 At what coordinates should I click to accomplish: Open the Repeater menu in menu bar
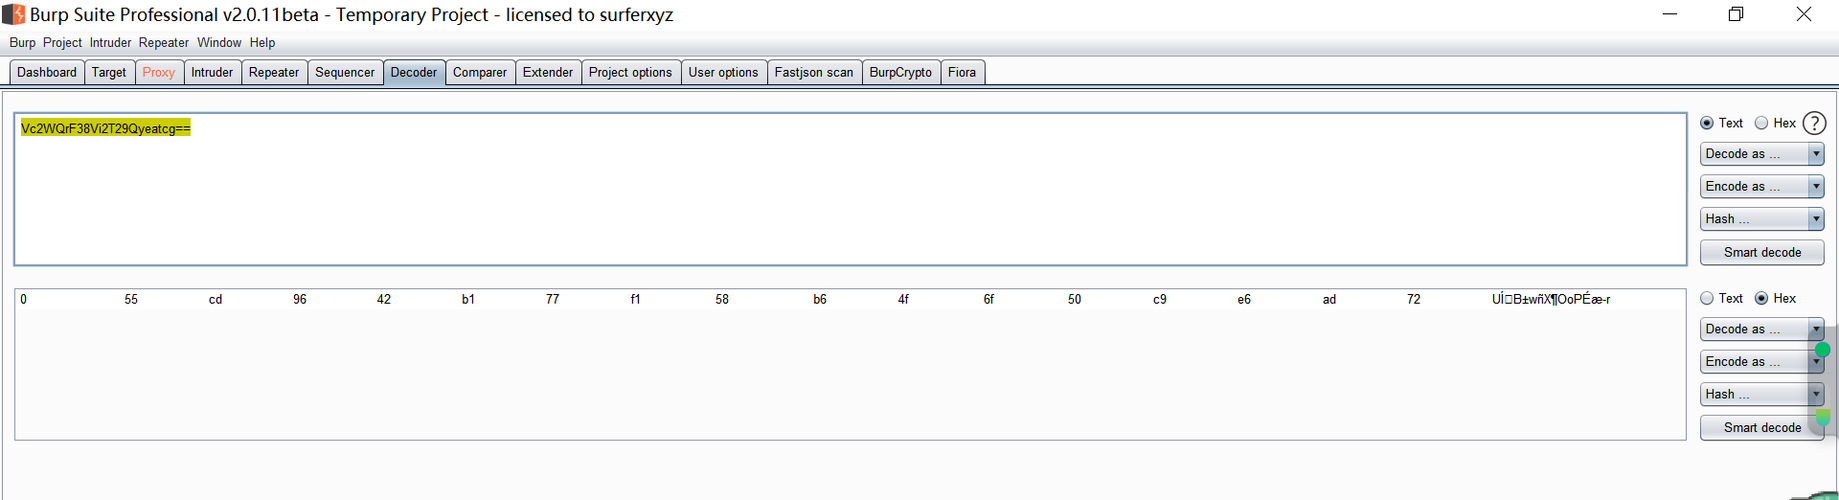[164, 43]
